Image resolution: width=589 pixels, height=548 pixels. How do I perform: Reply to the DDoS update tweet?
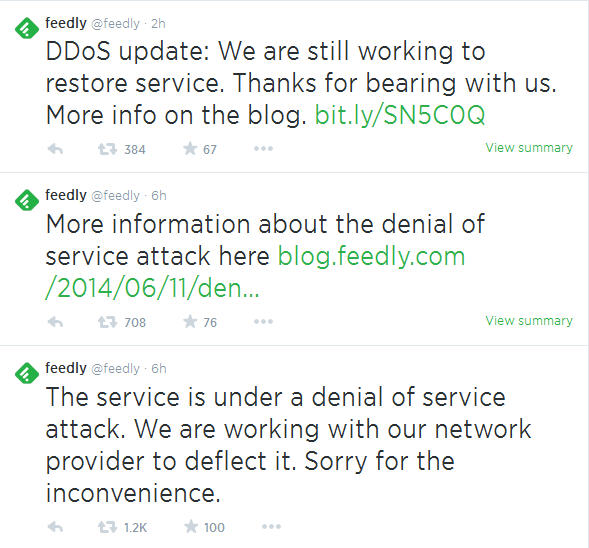click(x=55, y=149)
